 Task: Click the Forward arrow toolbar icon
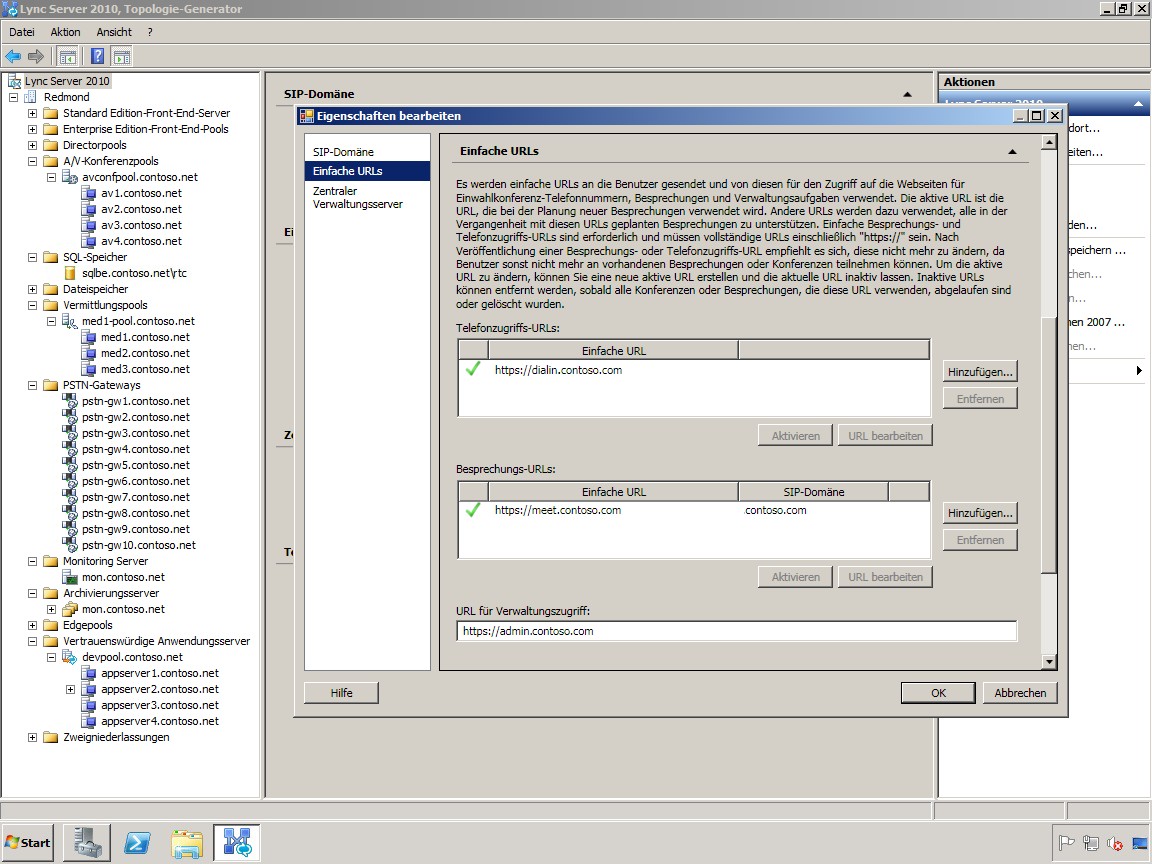35,57
